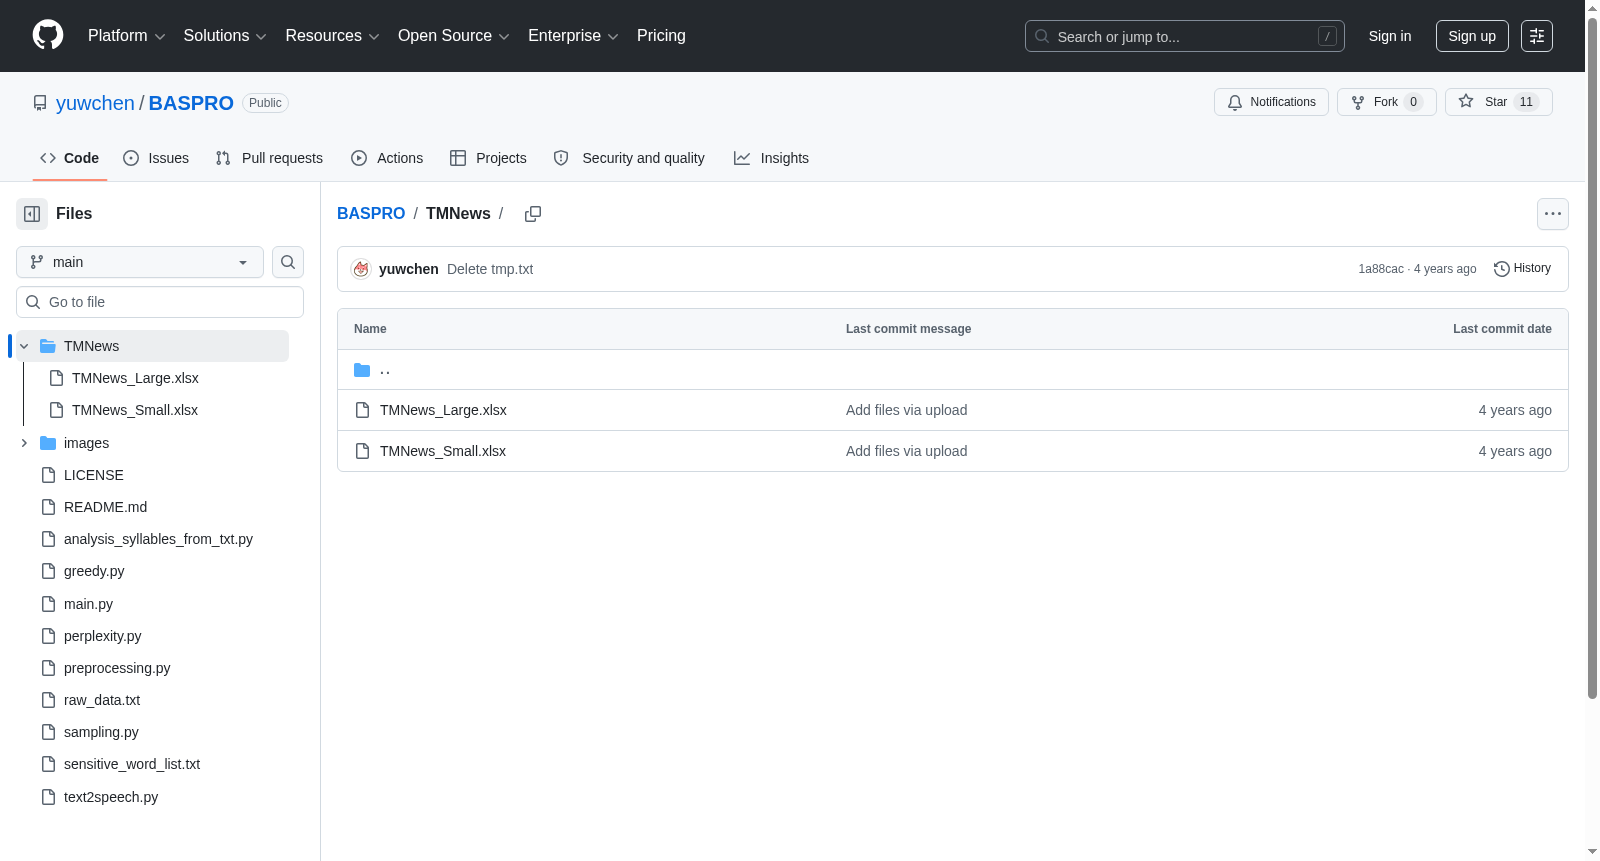The image size is (1600, 861).
Task: Click the TMNews open-folder icon in tree
Action: coord(48,346)
